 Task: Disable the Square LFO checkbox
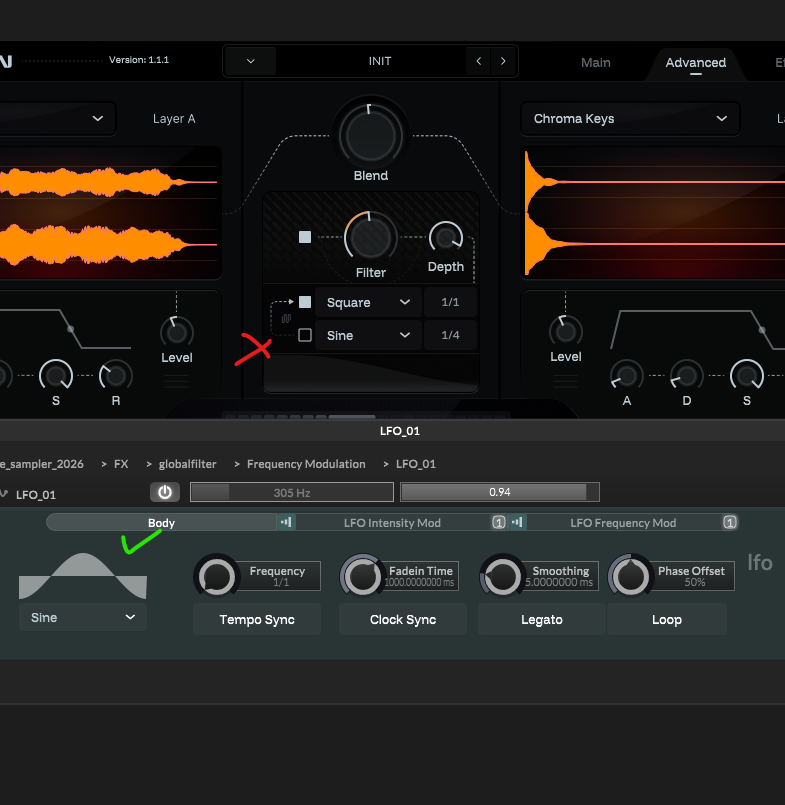coord(305,302)
